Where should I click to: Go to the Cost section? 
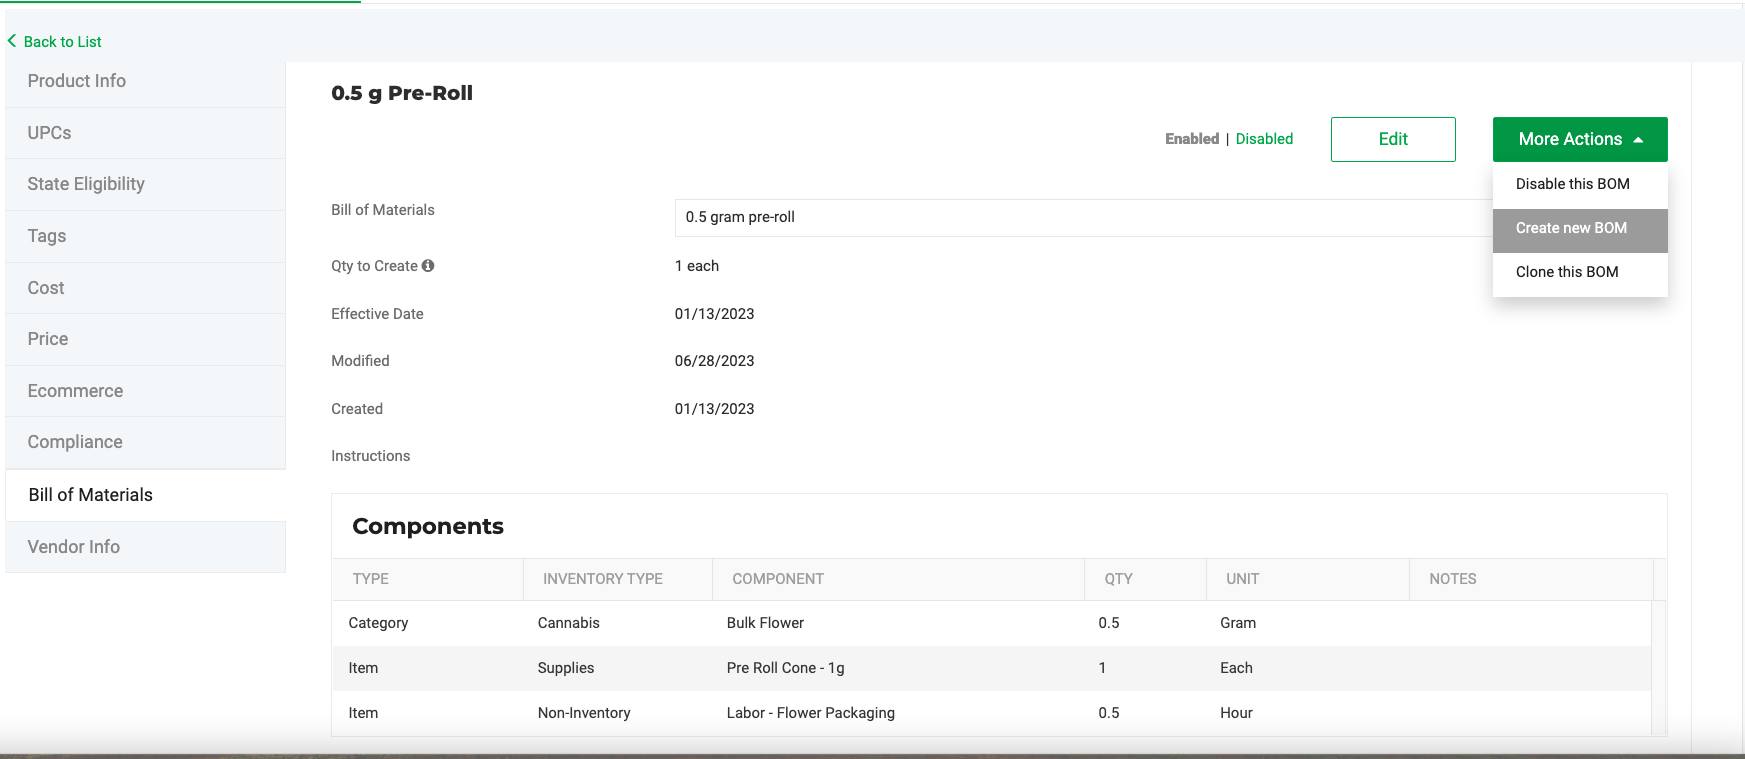point(146,288)
